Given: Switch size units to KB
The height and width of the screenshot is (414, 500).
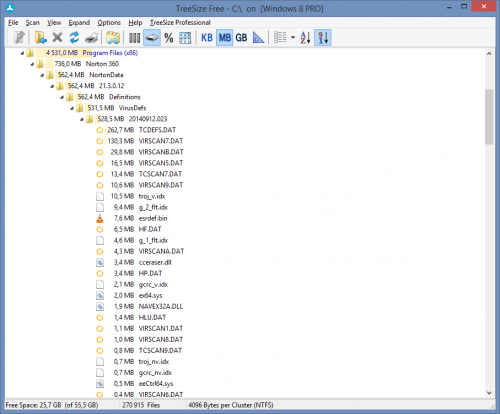Looking at the screenshot, I should pos(207,38).
